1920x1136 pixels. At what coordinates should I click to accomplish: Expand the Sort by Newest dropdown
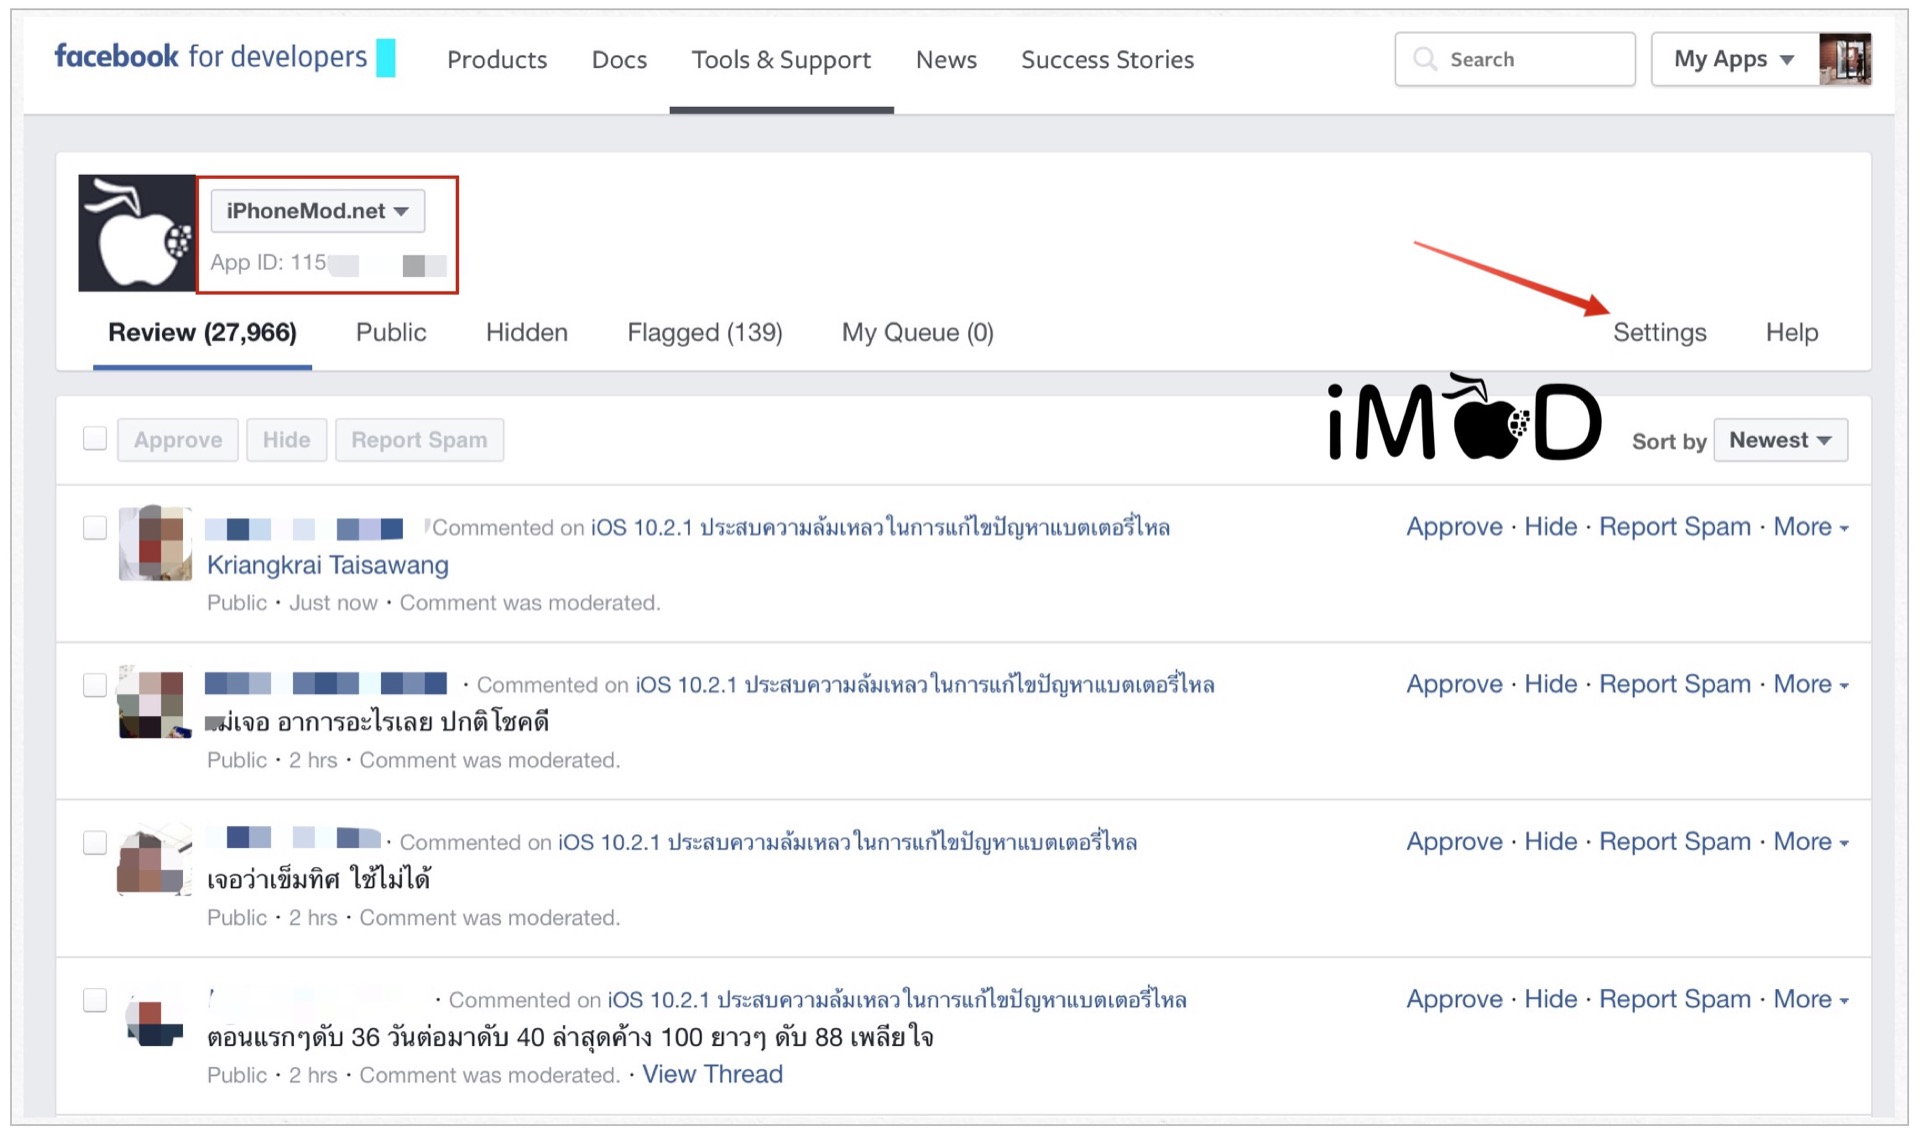(x=1780, y=440)
